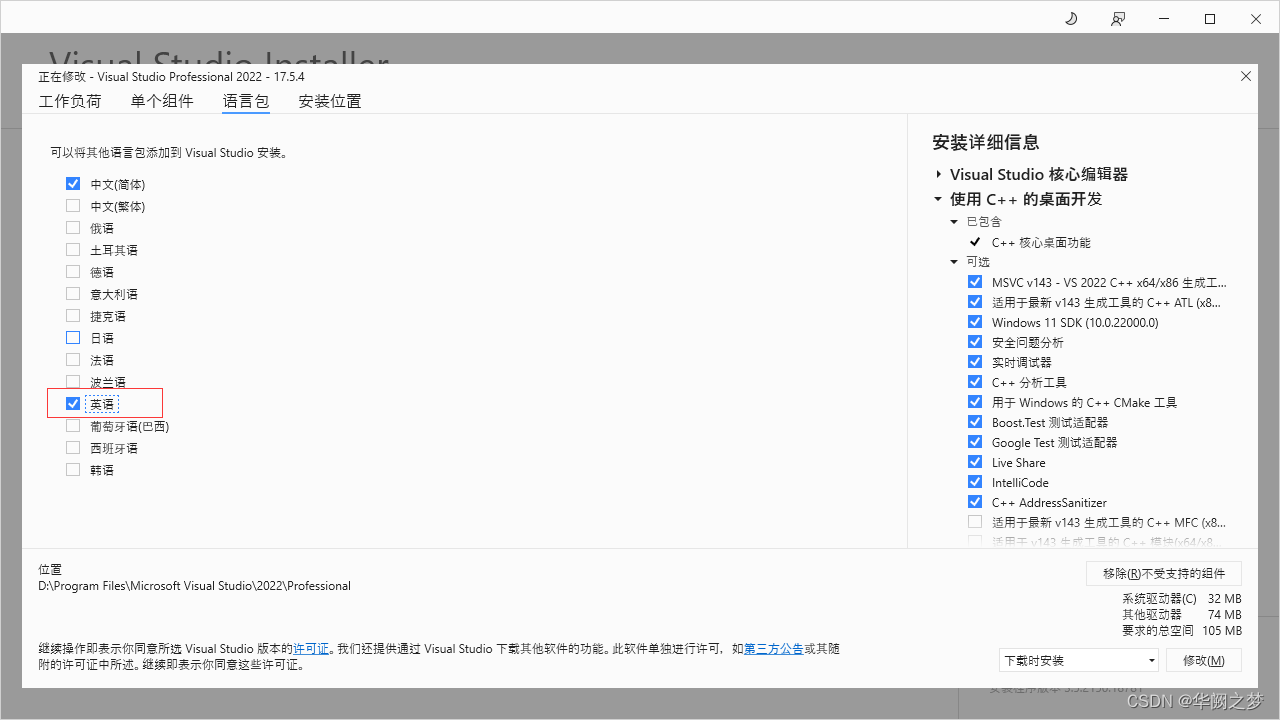Uncheck C++ ATL for v143 component
This screenshot has height=720, width=1280.
pyautogui.click(x=975, y=302)
